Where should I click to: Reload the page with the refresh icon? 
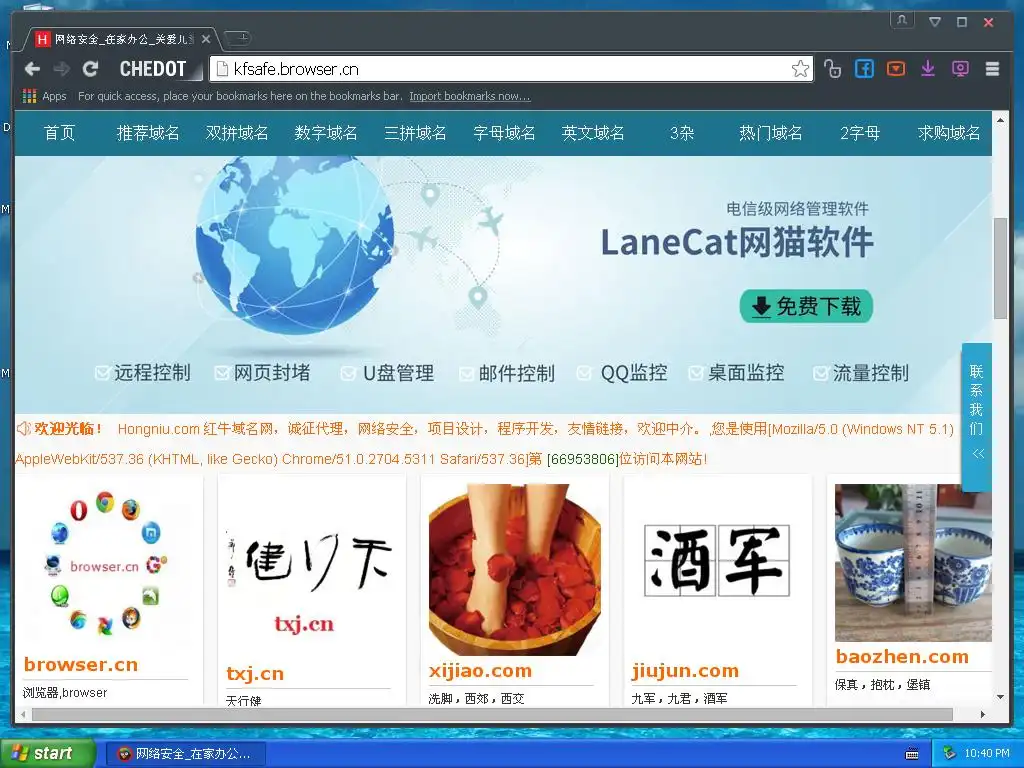[x=90, y=69]
